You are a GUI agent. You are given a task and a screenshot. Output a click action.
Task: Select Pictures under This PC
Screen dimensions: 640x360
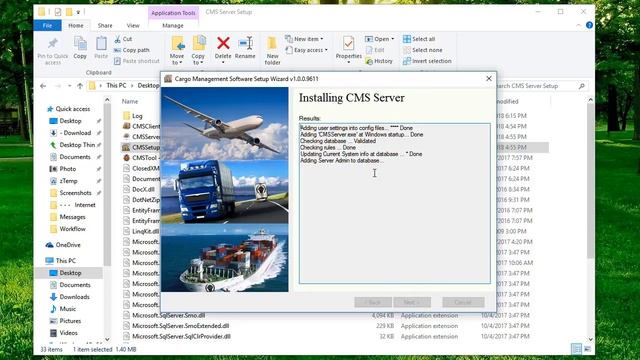pos(70,321)
